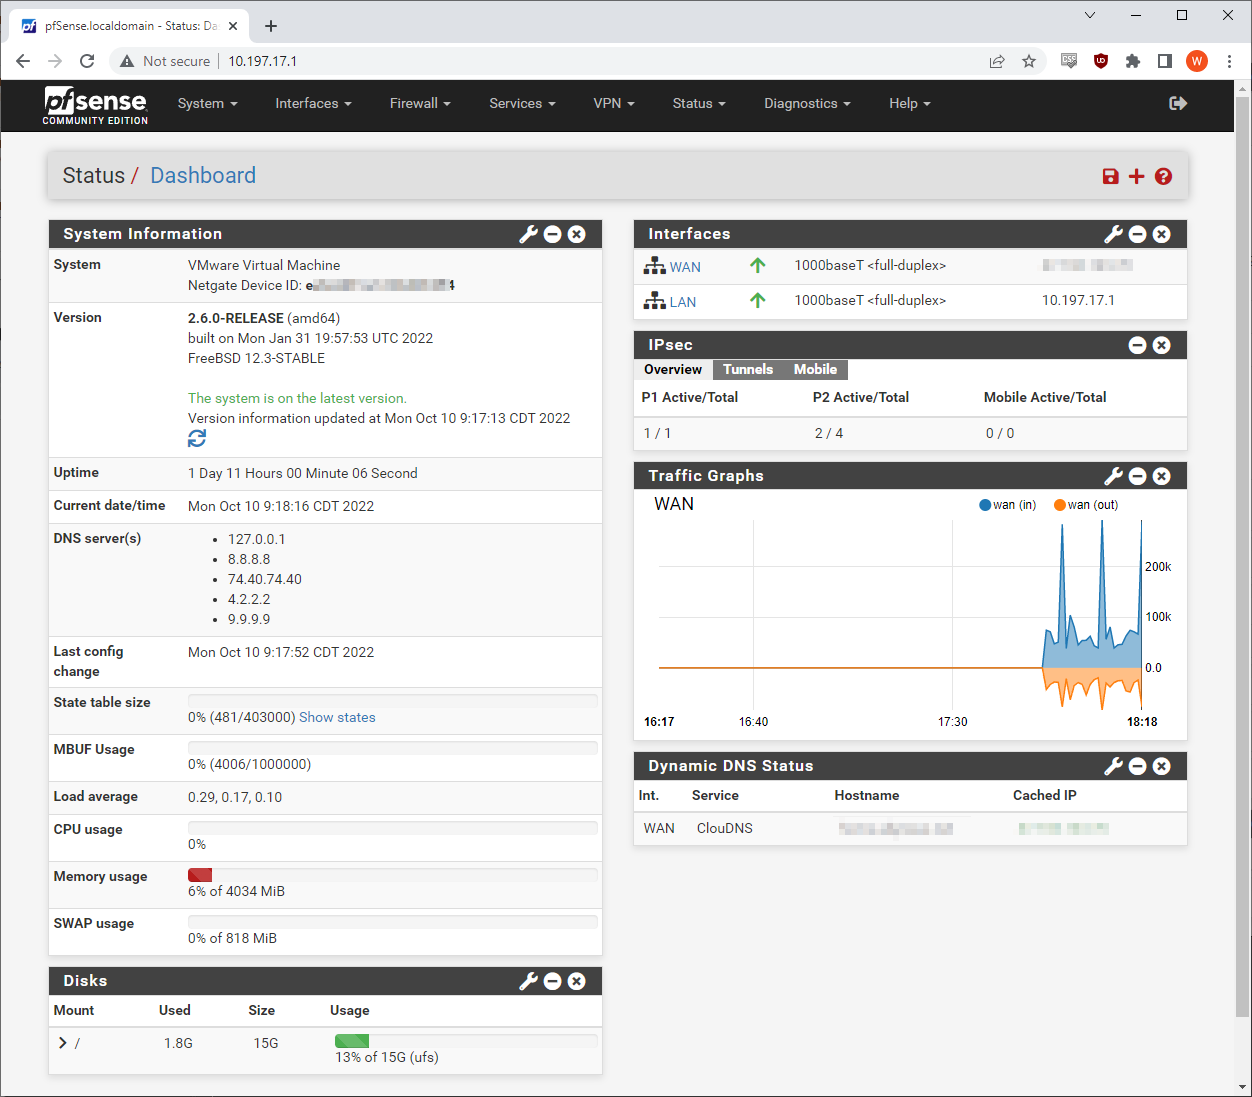Click the LAN IP 10.197.17.1

(1078, 300)
